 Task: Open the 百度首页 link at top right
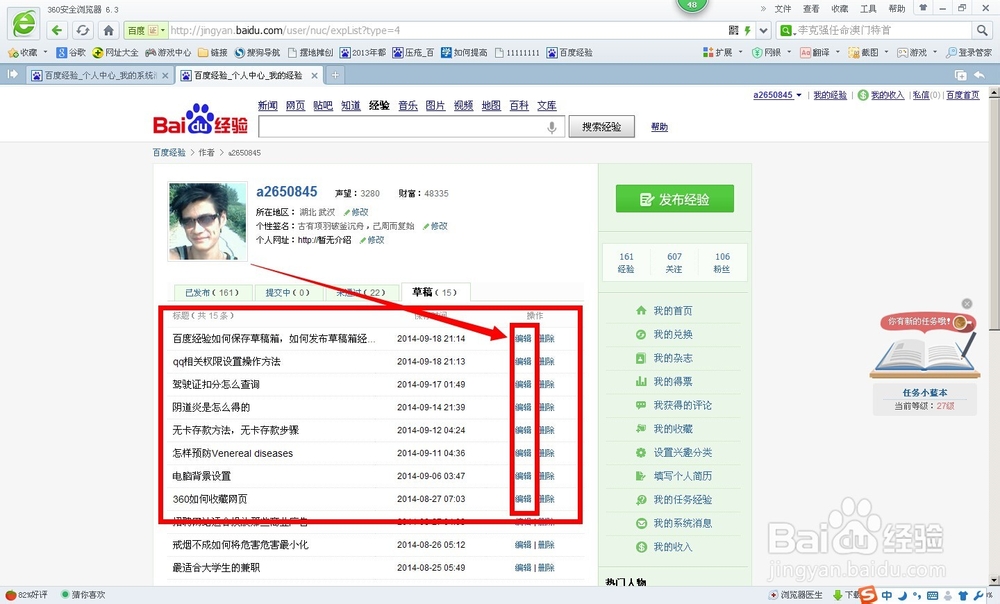962,95
